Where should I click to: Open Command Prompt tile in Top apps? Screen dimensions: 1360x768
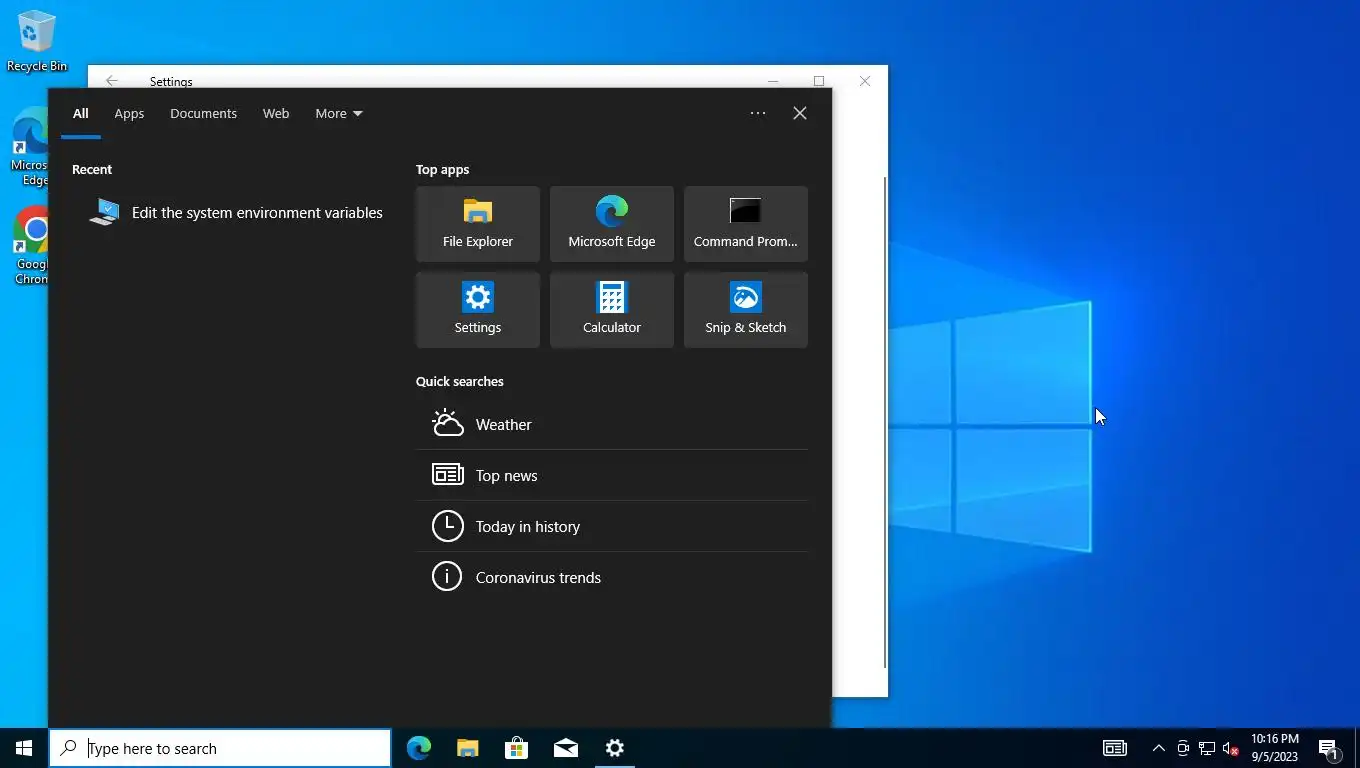(746, 224)
